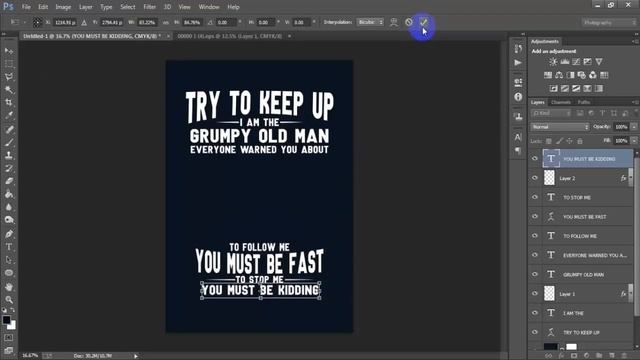Add an Exposure adjustment
Viewport: 640px width, 360px height.
coord(587,62)
